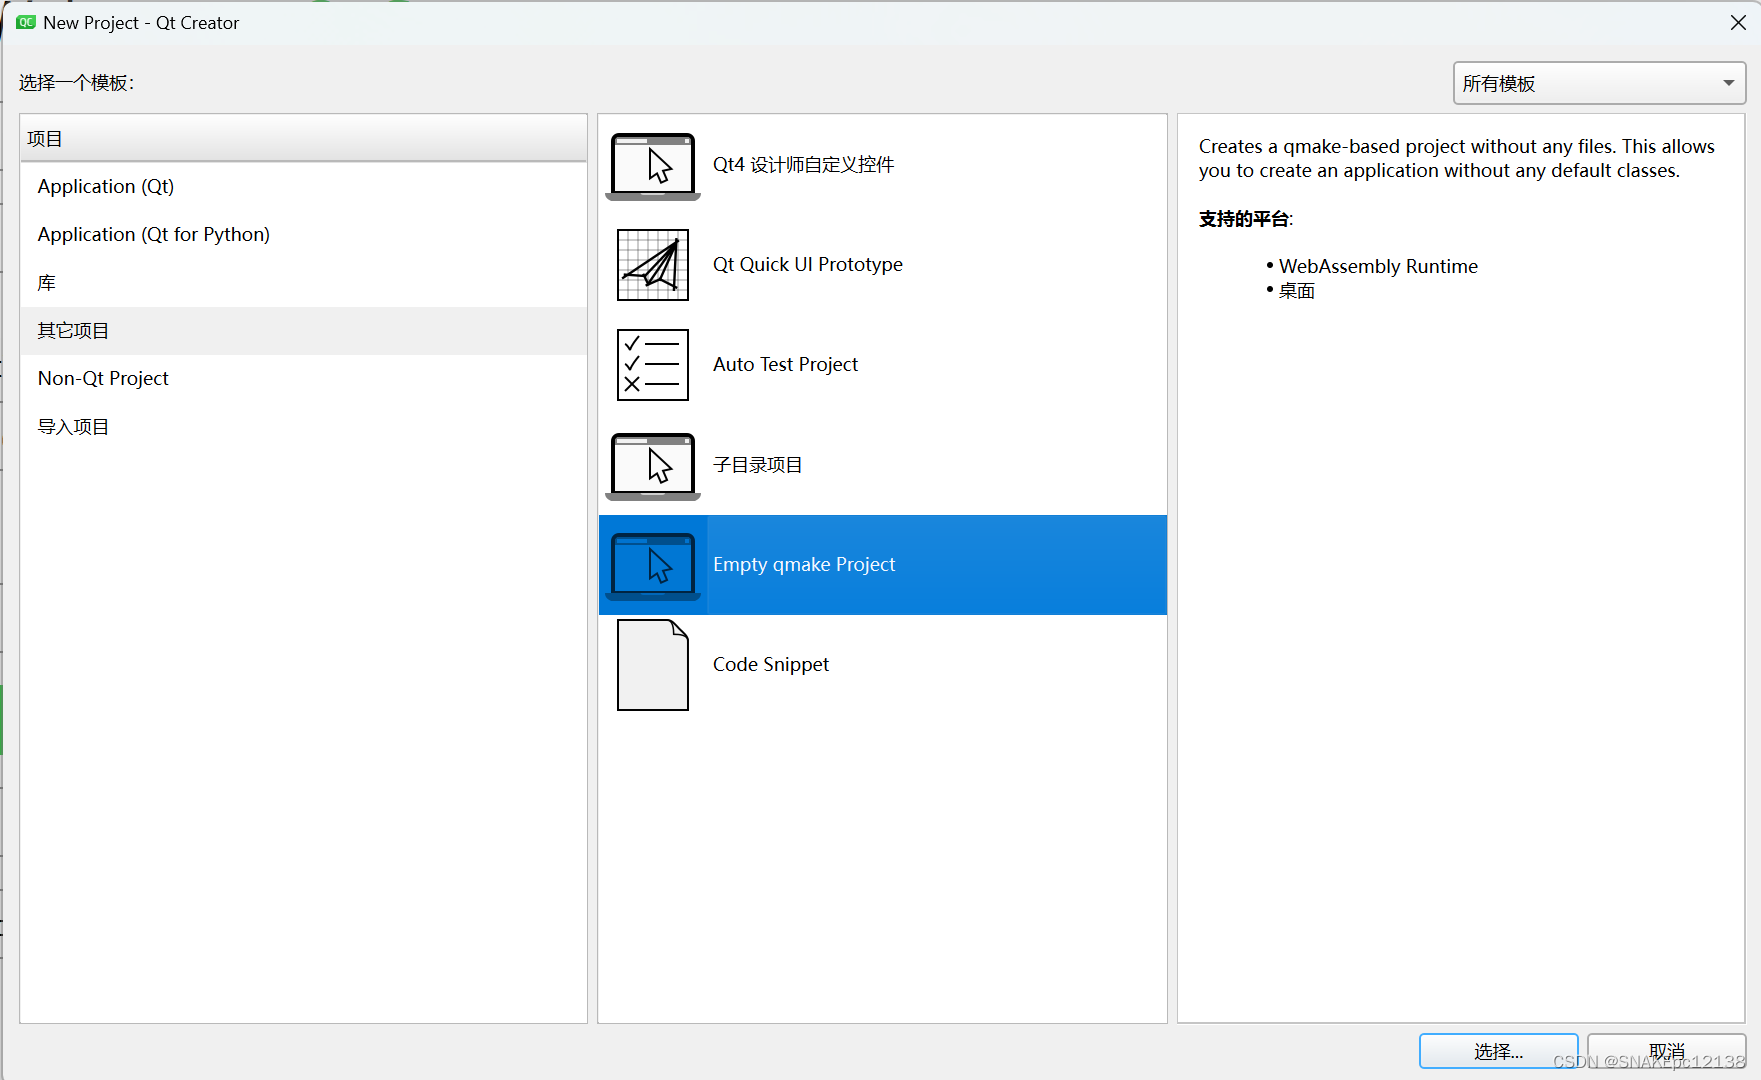Choose Qt Quick UI Prototype label
The height and width of the screenshot is (1080, 1761).
[808, 265]
